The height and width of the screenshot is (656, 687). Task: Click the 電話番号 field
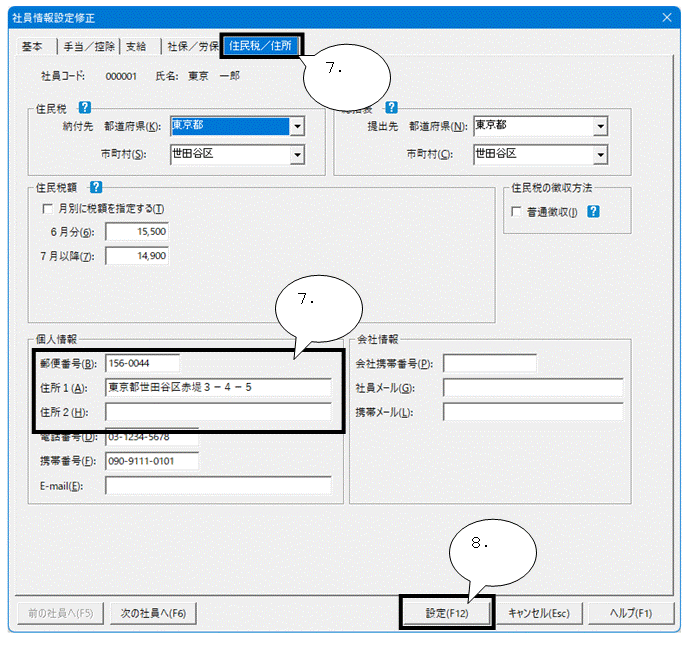[152, 437]
